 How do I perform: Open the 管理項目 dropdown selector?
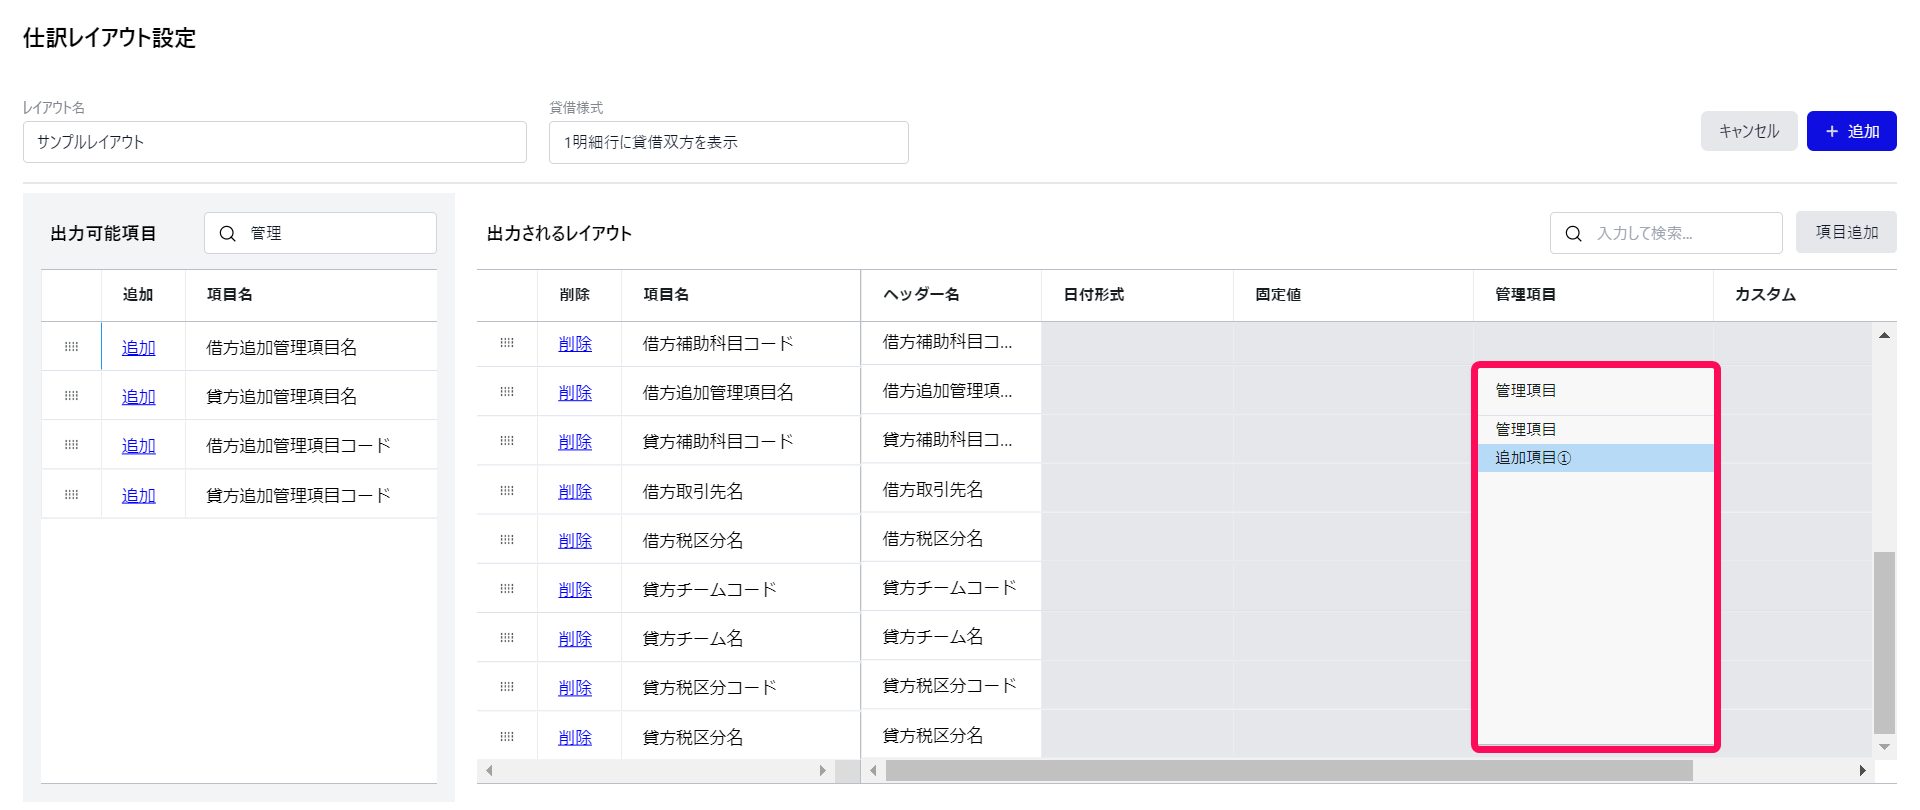pos(1595,391)
